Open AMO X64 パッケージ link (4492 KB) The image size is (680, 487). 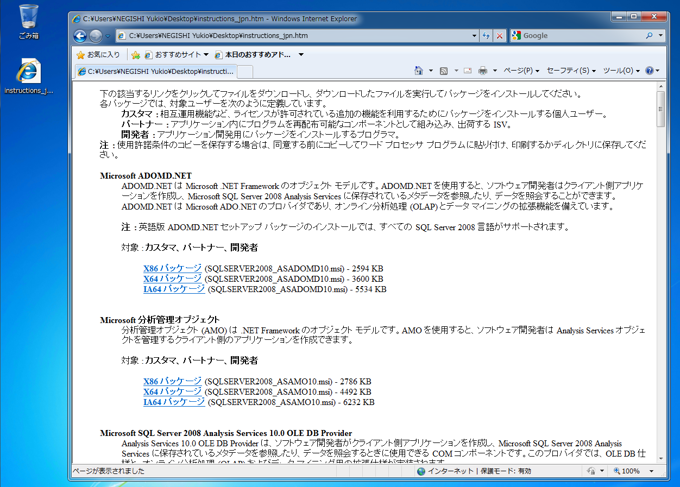[x=172, y=392]
